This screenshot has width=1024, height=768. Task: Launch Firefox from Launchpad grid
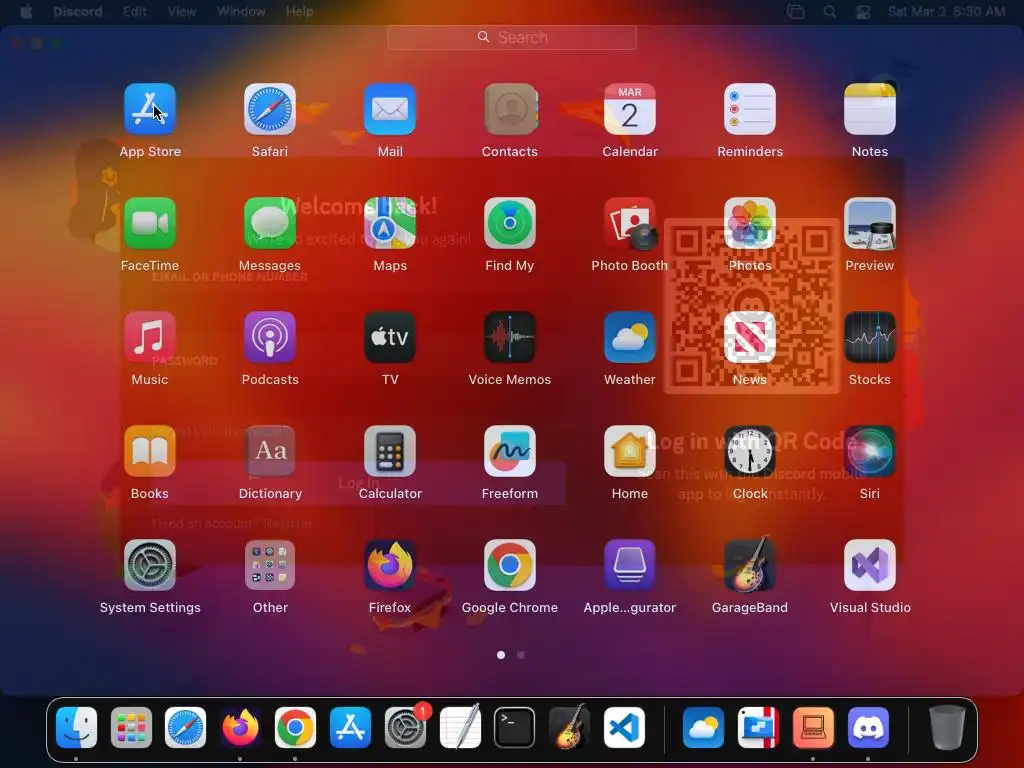click(390, 565)
